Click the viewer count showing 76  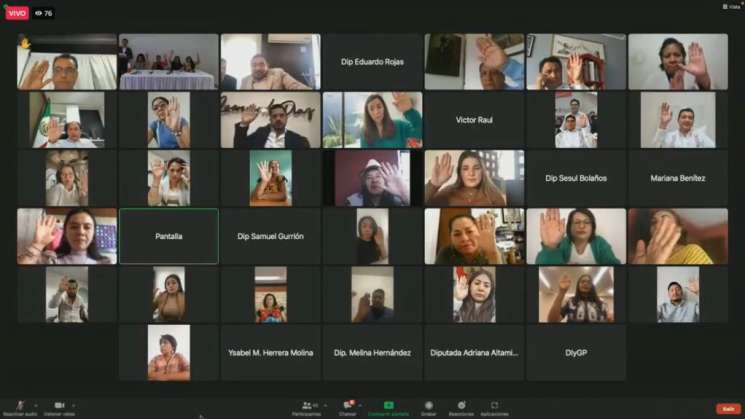[x=44, y=13]
